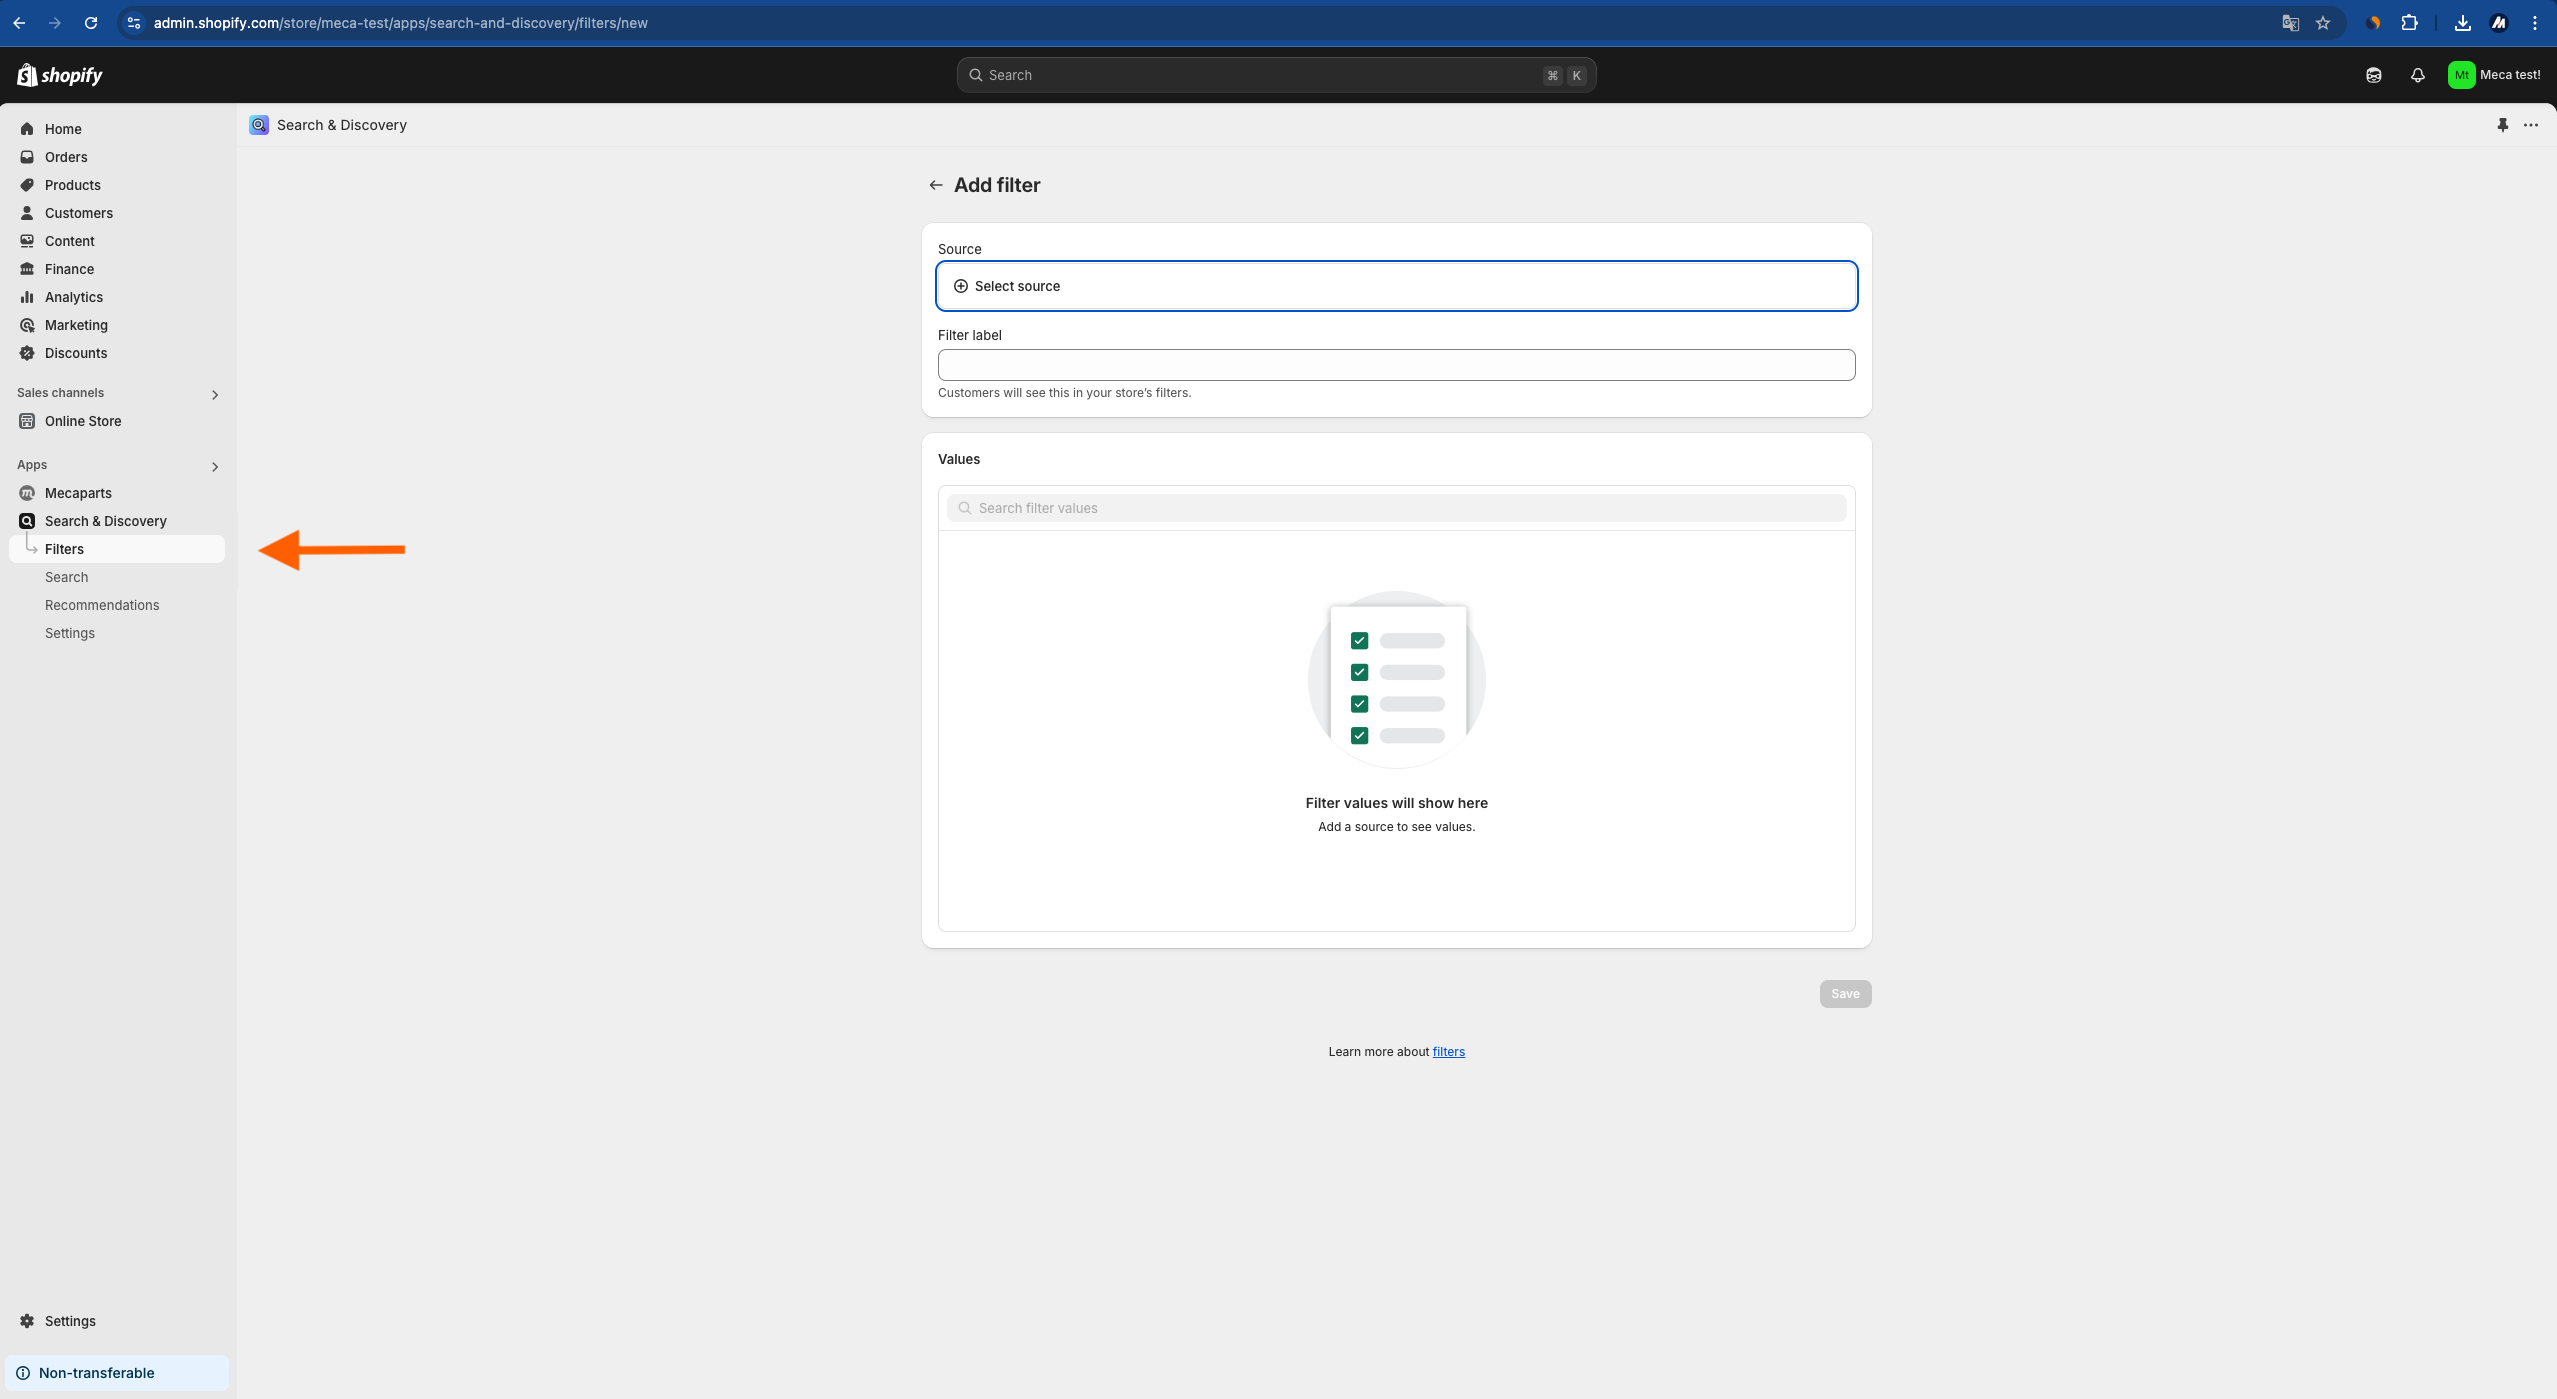Image resolution: width=2557 pixels, height=1399 pixels.
Task: Open the filters help link
Action: pyautogui.click(x=1448, y=1052)
